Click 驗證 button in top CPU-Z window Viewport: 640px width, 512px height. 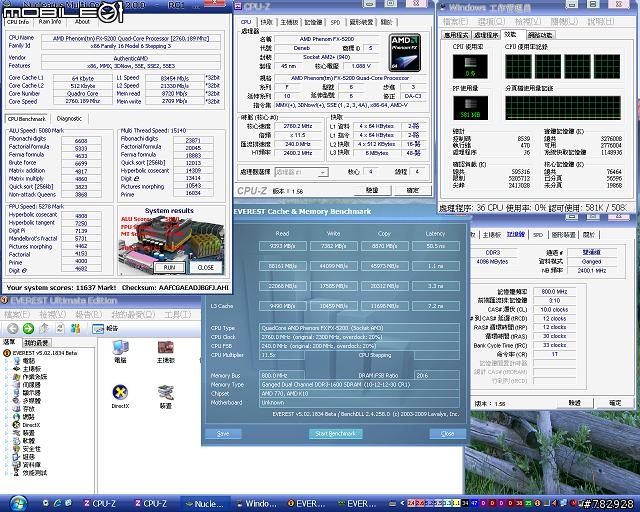click(x=372, y=190)
